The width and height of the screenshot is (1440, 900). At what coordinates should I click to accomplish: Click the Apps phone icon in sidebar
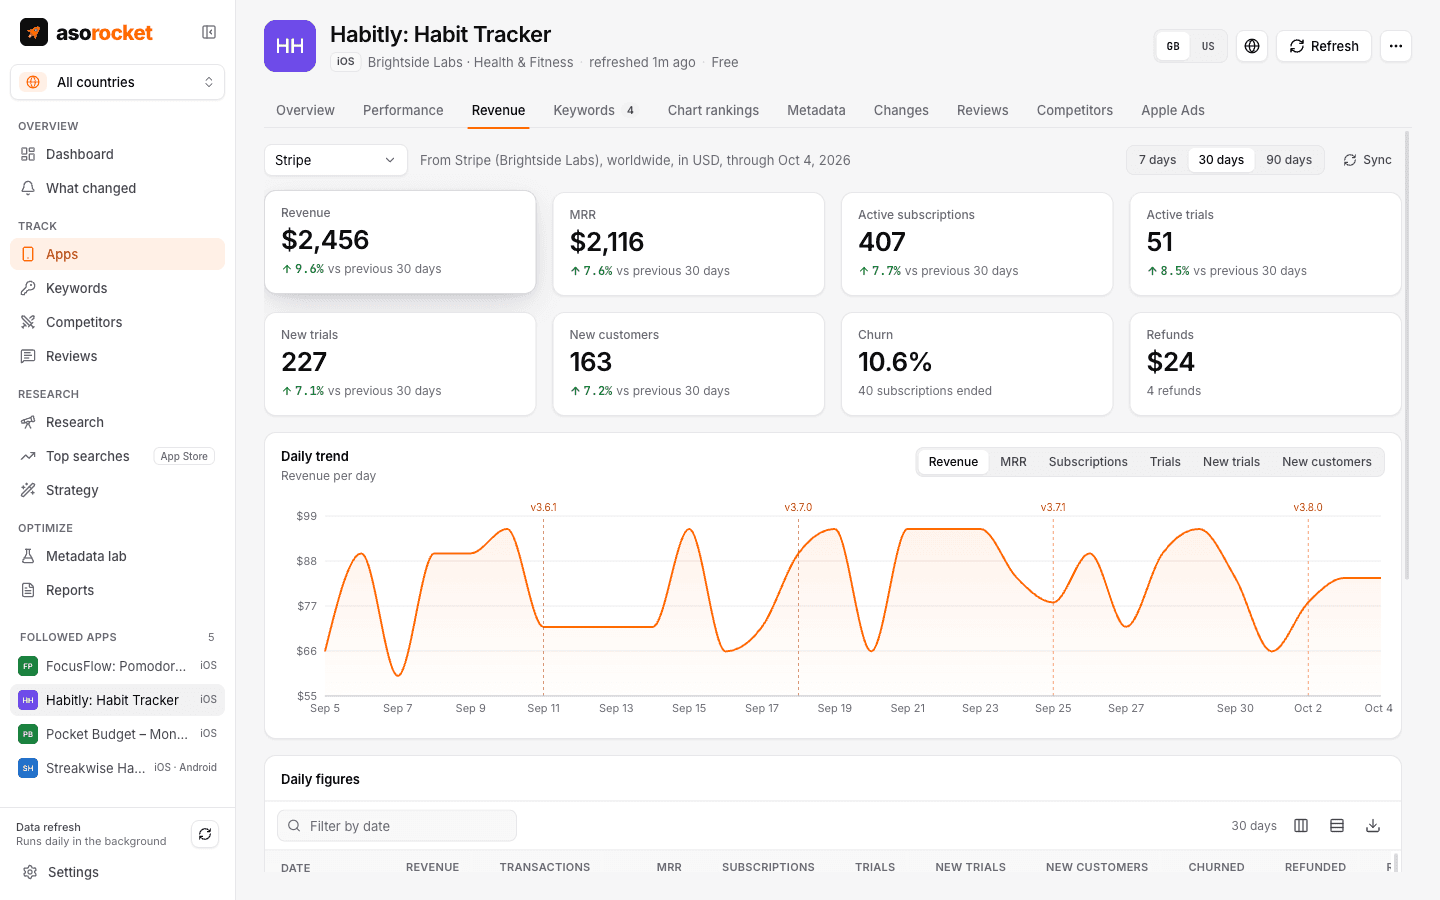click(x=28, y=254)
